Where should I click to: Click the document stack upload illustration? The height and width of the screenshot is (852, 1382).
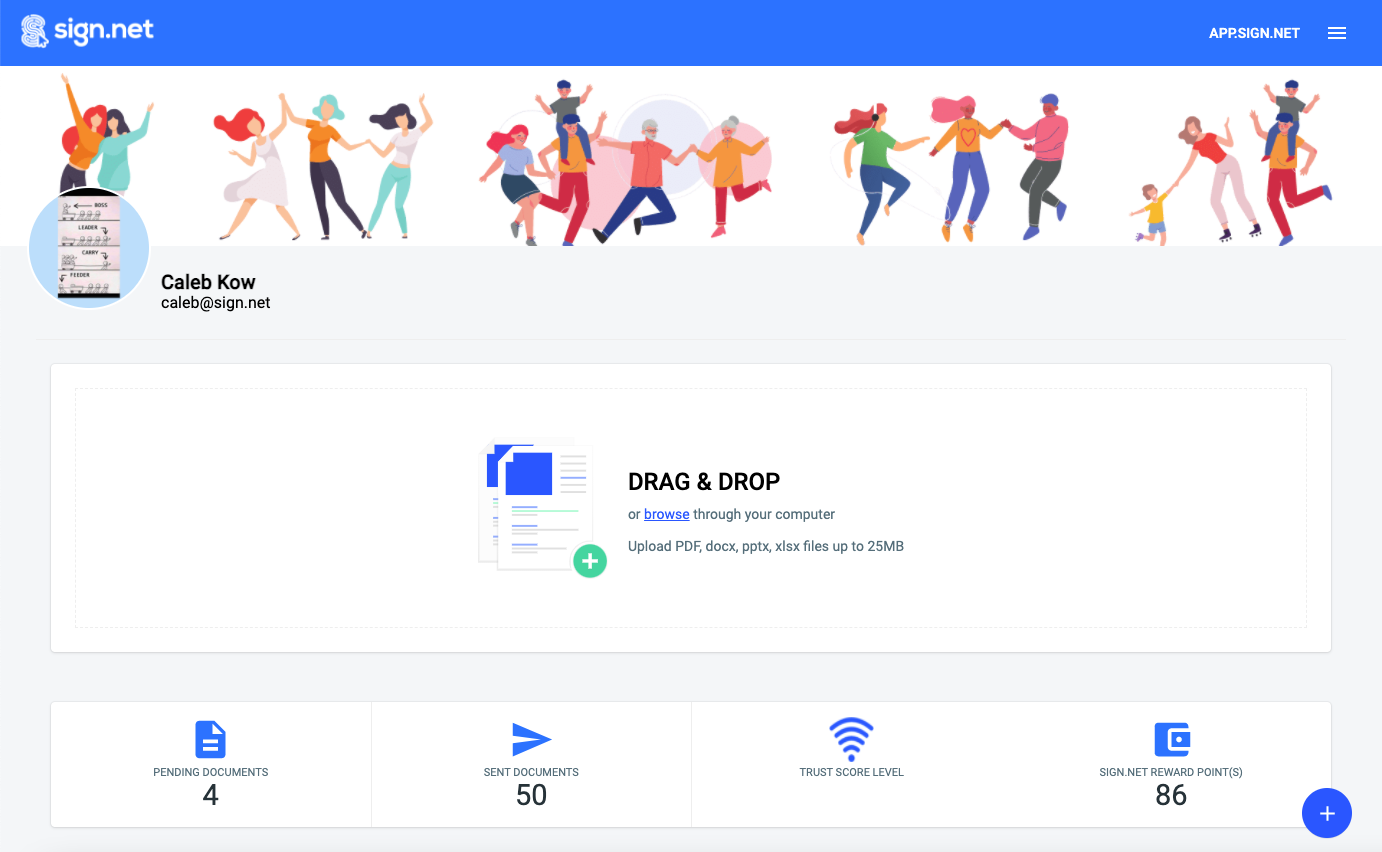click(542, 508)
